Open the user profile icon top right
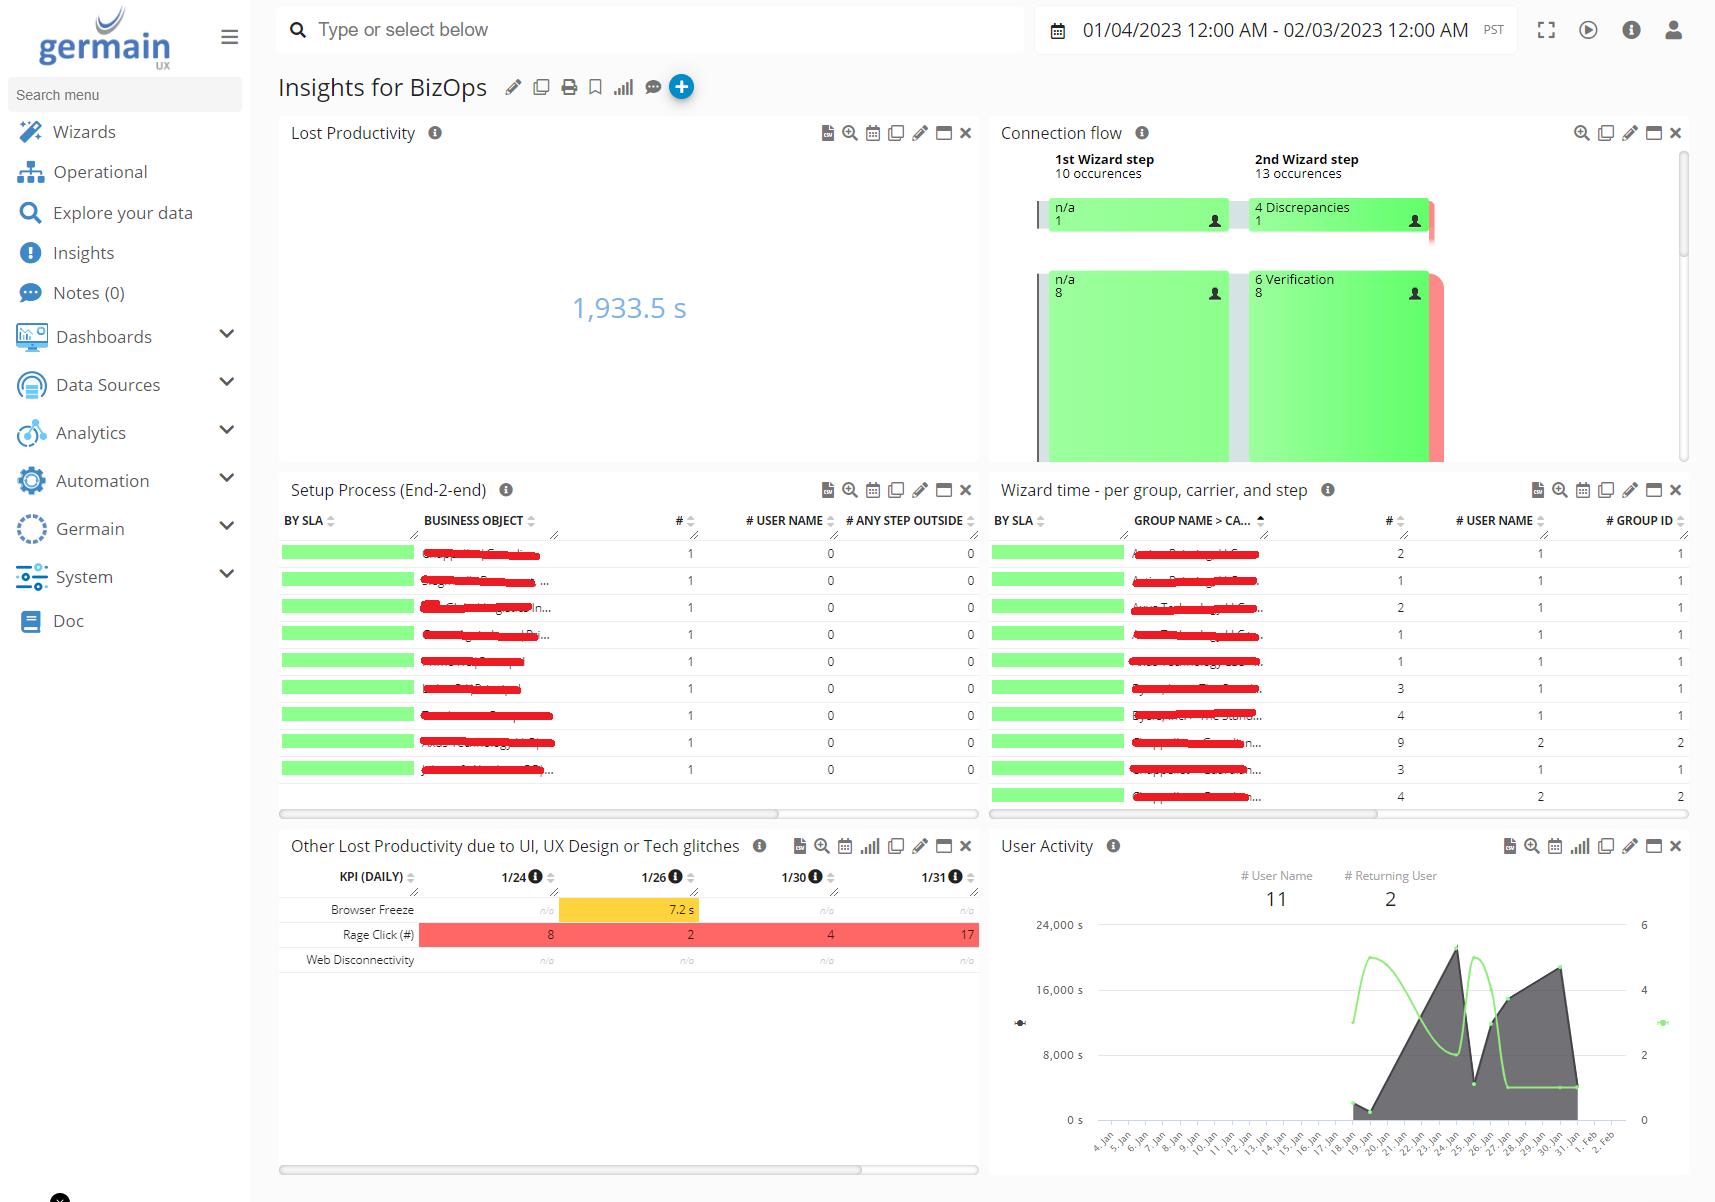This screenshot has height=1202, width=1715. point(1673,30)
